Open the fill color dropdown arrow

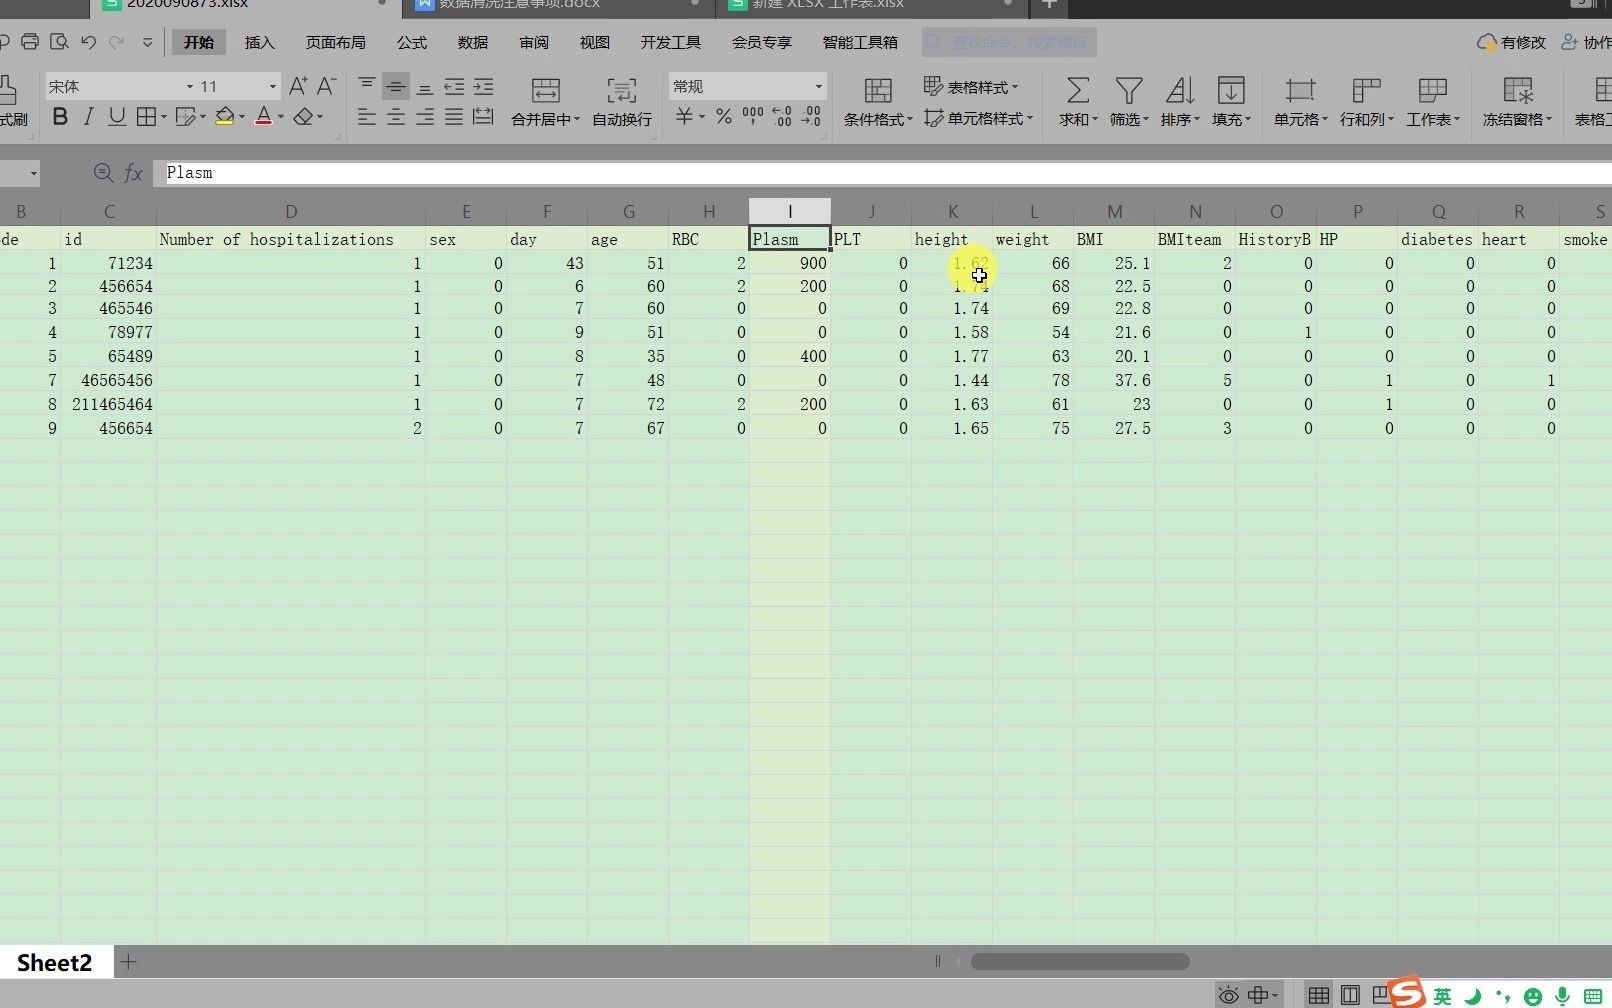pyautogui.click(x=242, y=117)
